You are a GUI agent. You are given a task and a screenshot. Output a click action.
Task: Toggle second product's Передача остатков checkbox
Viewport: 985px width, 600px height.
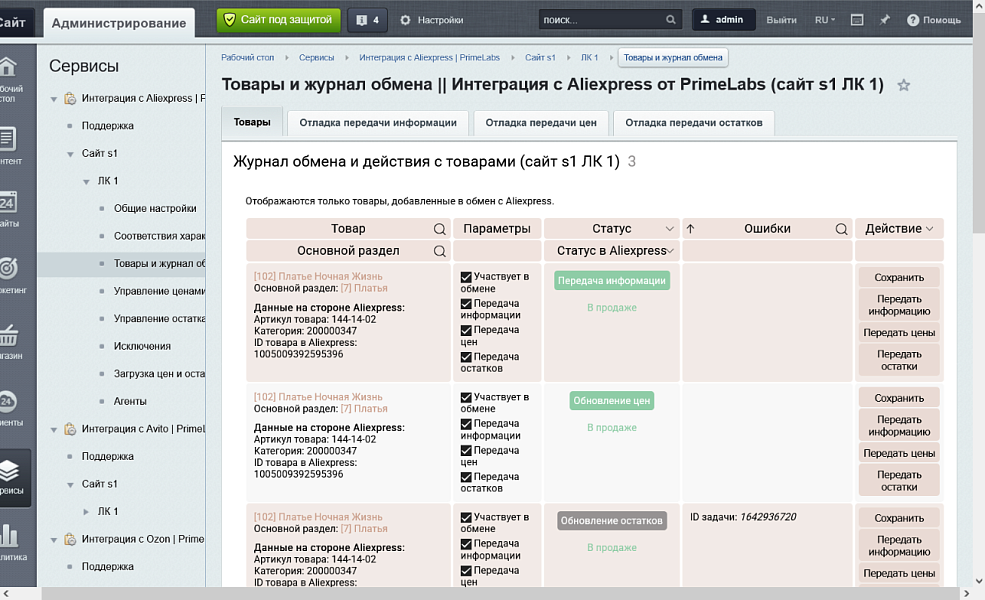[466, 477]
